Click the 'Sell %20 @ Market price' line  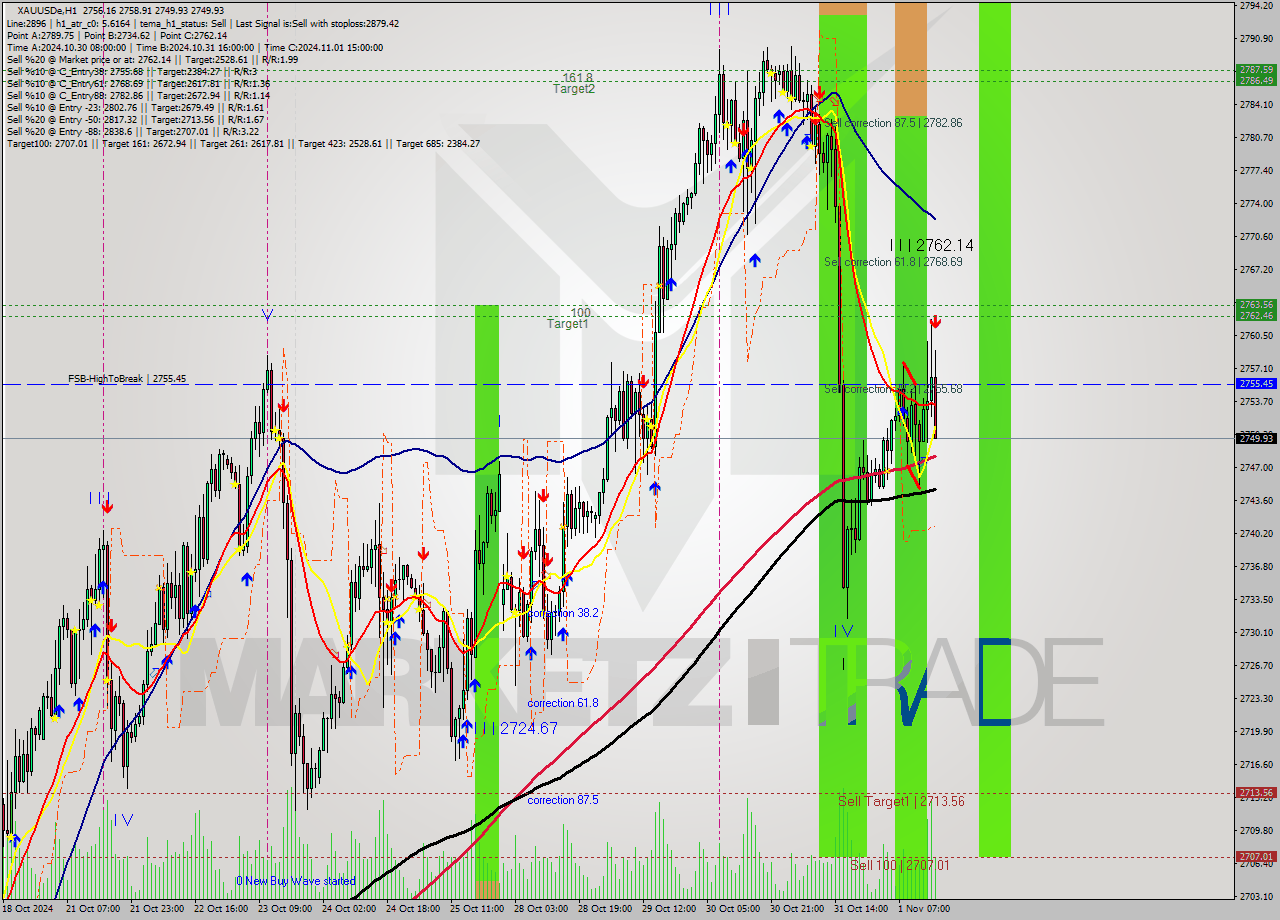(x=151, y=59)
